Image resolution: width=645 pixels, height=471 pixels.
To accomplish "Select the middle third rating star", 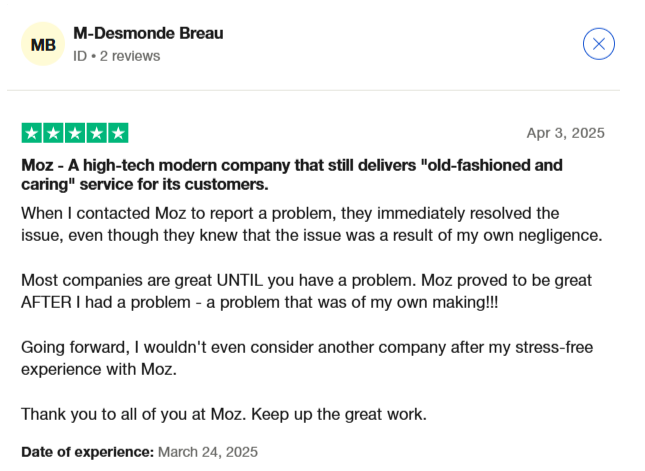I will [75, 133].
